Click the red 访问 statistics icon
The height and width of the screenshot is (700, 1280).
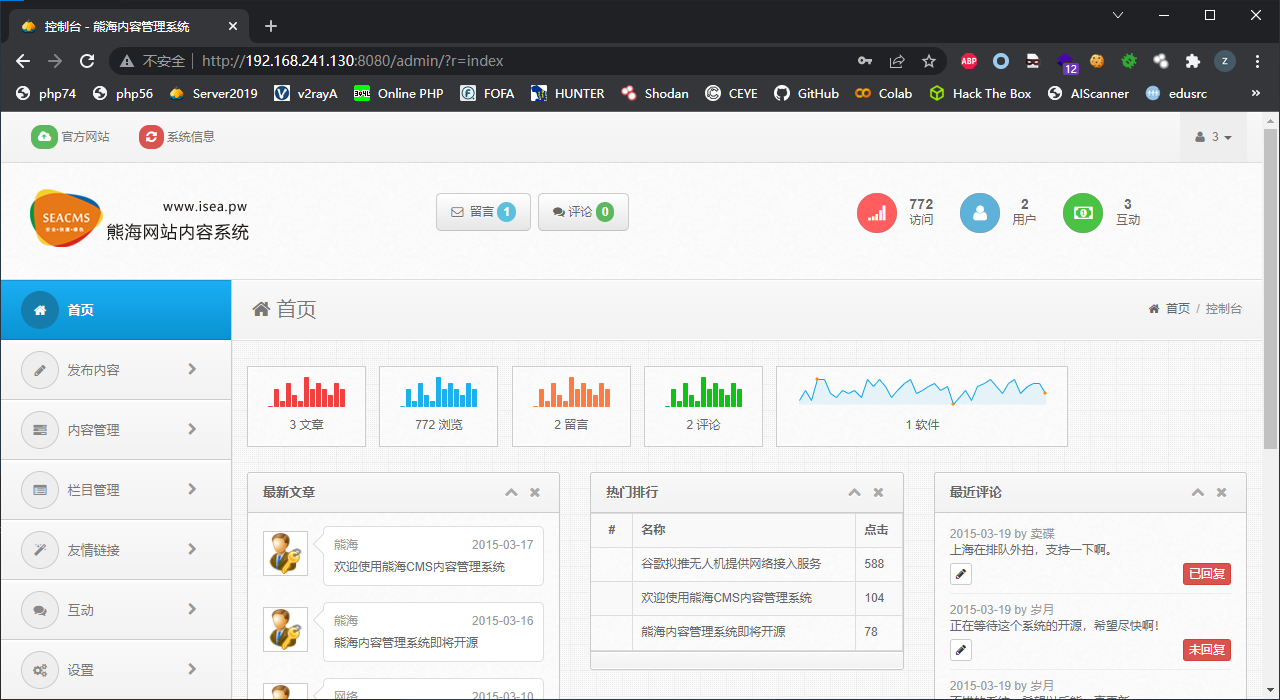coord(877,213)
